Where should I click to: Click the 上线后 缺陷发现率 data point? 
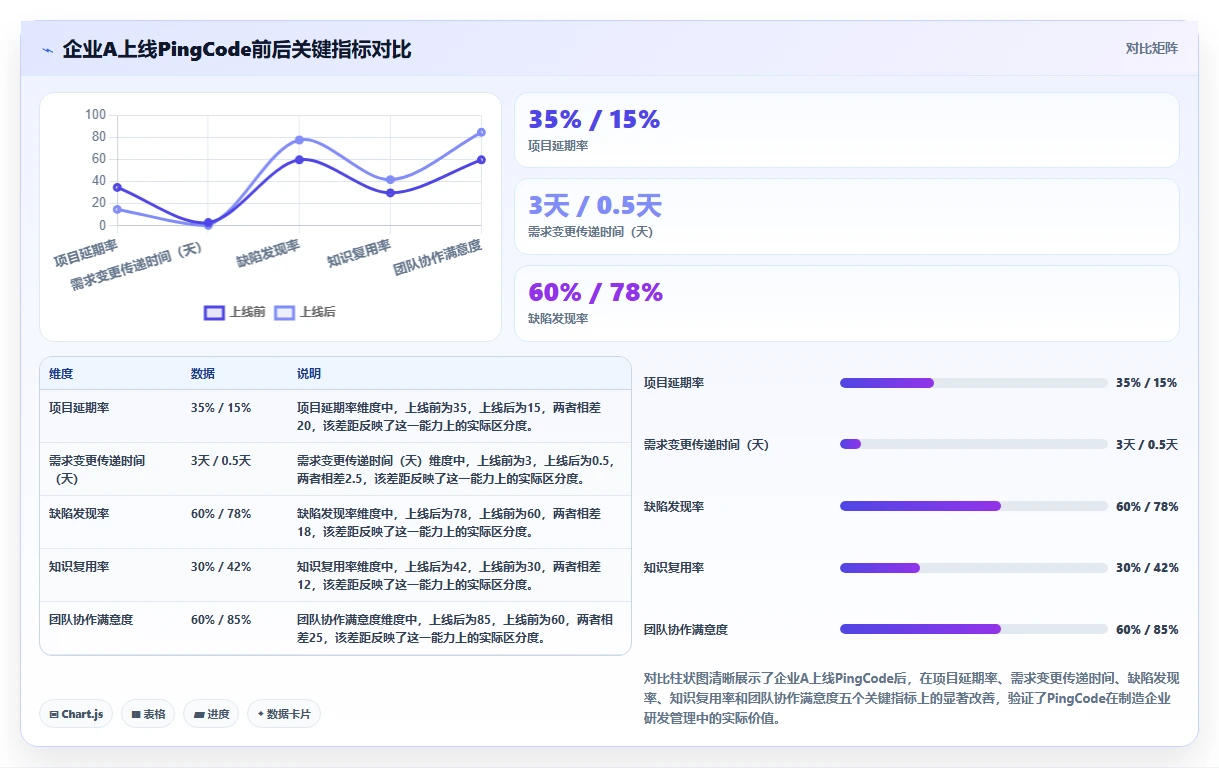299,140
